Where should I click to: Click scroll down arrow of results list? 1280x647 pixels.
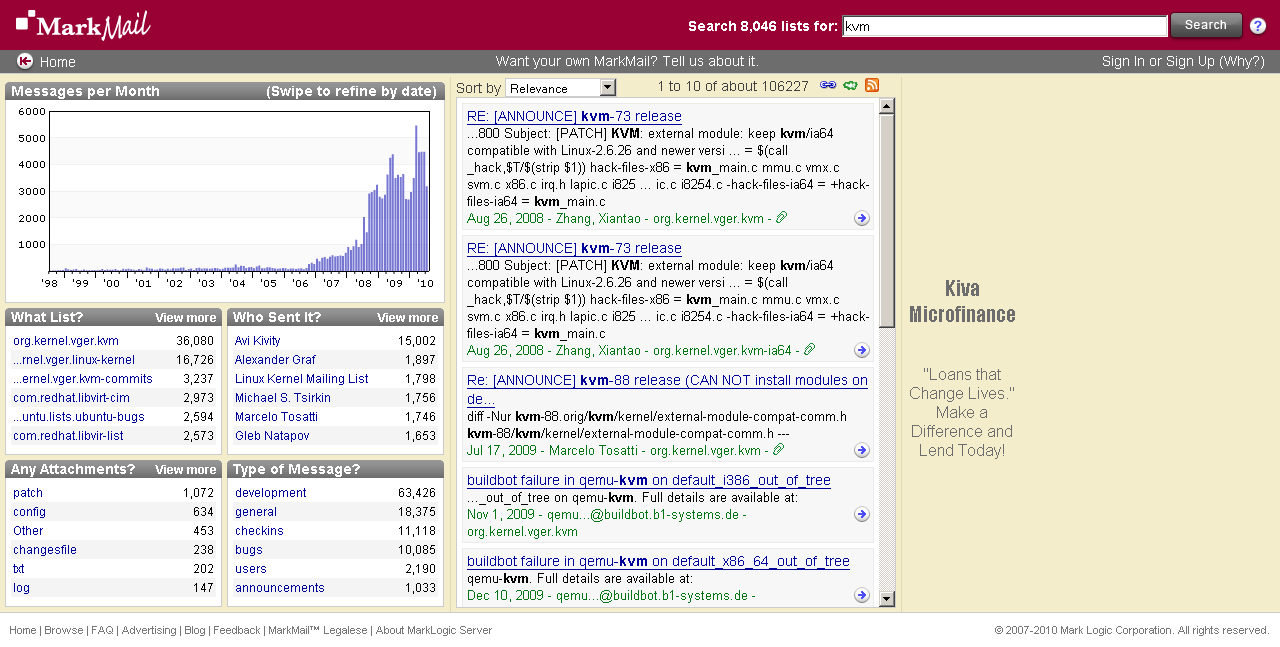tap(887, 598)
